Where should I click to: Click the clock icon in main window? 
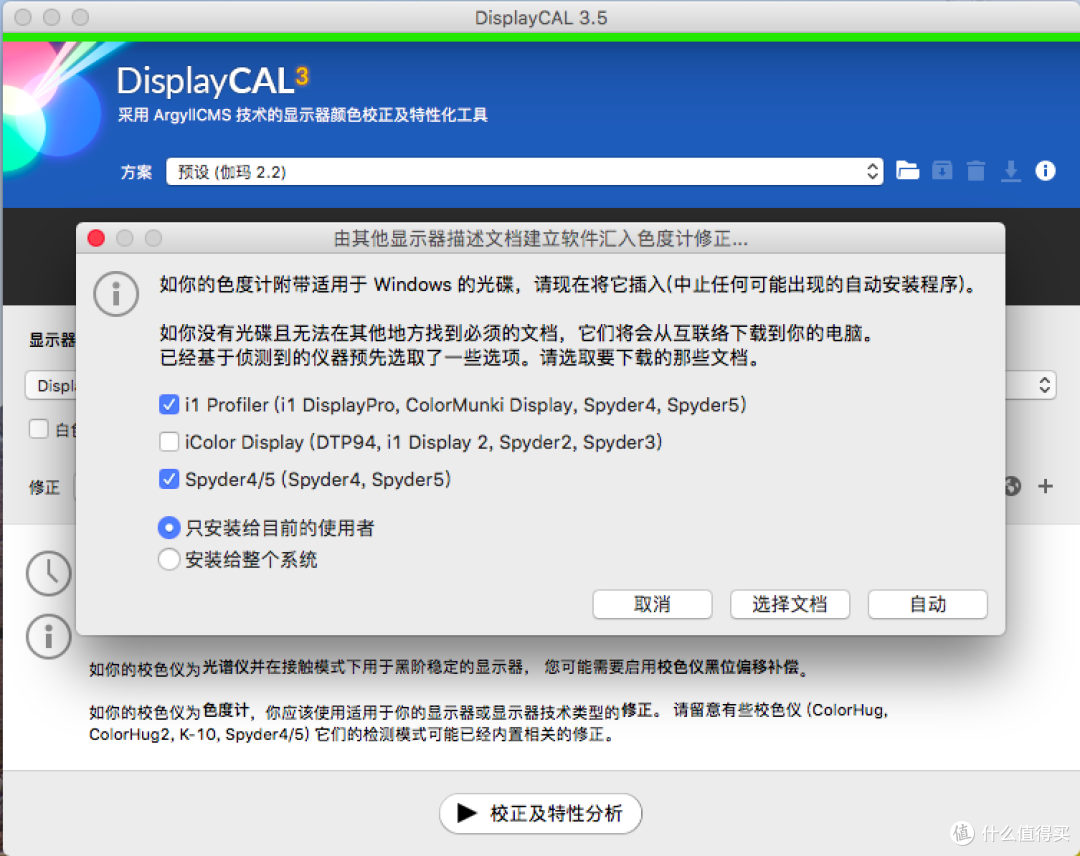pos(48,572)
